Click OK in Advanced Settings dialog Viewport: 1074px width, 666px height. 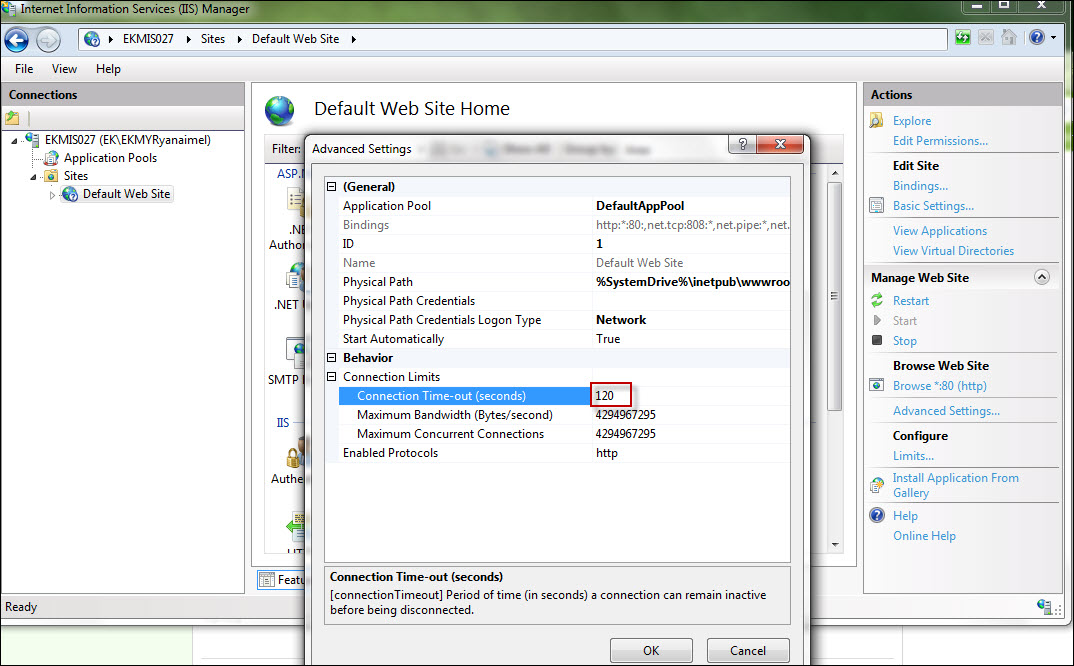[x=651, y=650]
